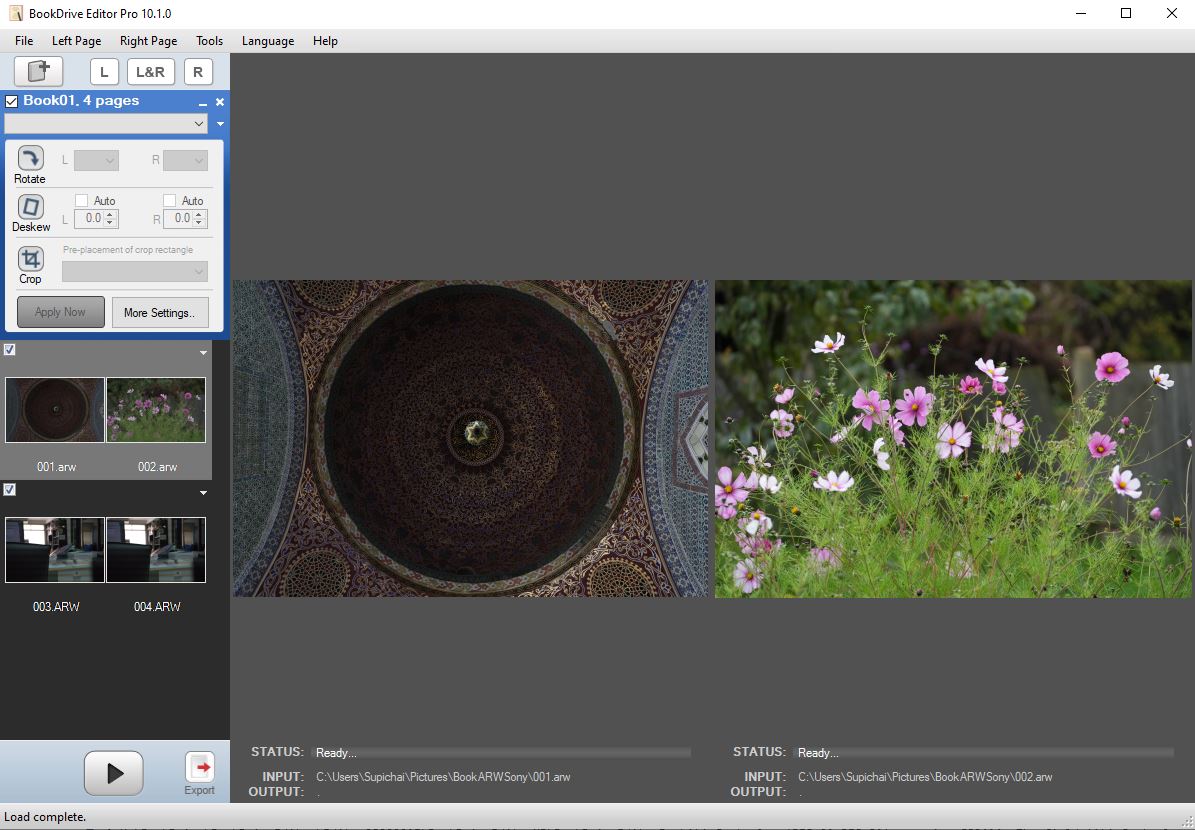Enable Auto deskew for right page
Viewport: 1195px width, 830px height.
tap(169, 200)
